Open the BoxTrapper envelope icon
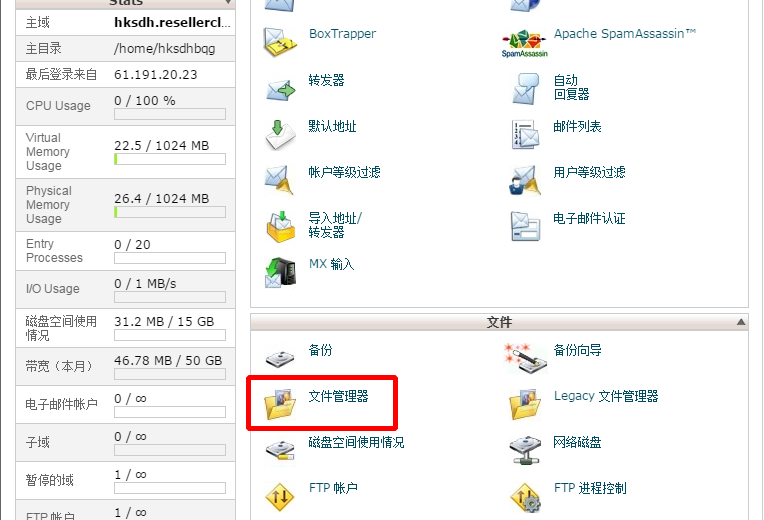This screenshot has height=520, width=764. click(x=280, y=42)
